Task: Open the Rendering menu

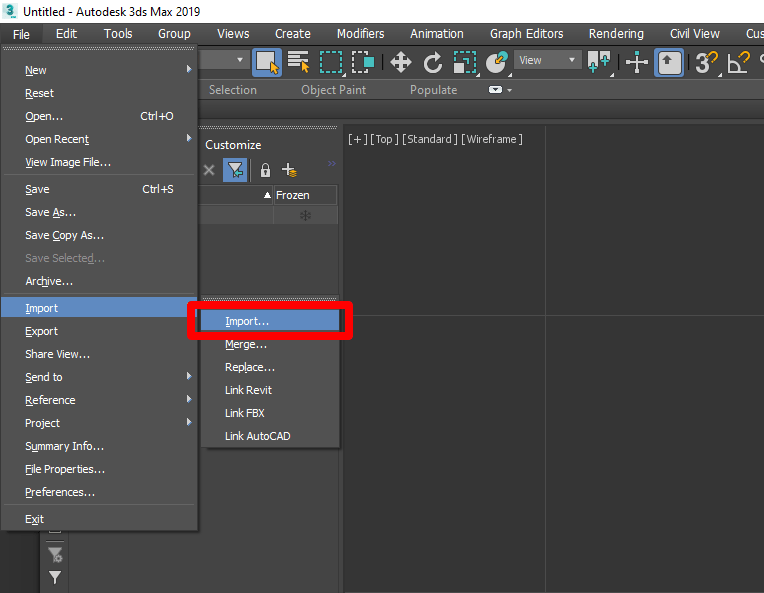Action: 616,34
